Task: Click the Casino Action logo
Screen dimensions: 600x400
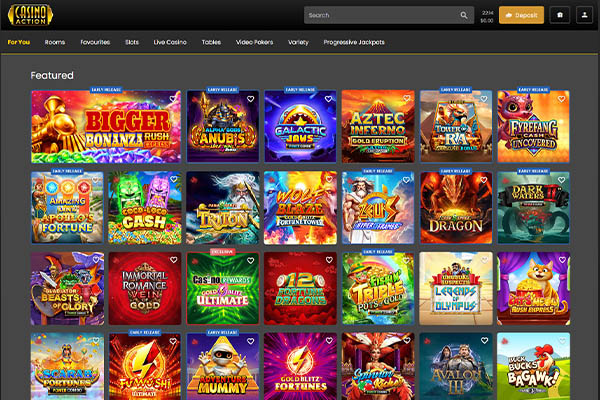Action: pos(27,15)
